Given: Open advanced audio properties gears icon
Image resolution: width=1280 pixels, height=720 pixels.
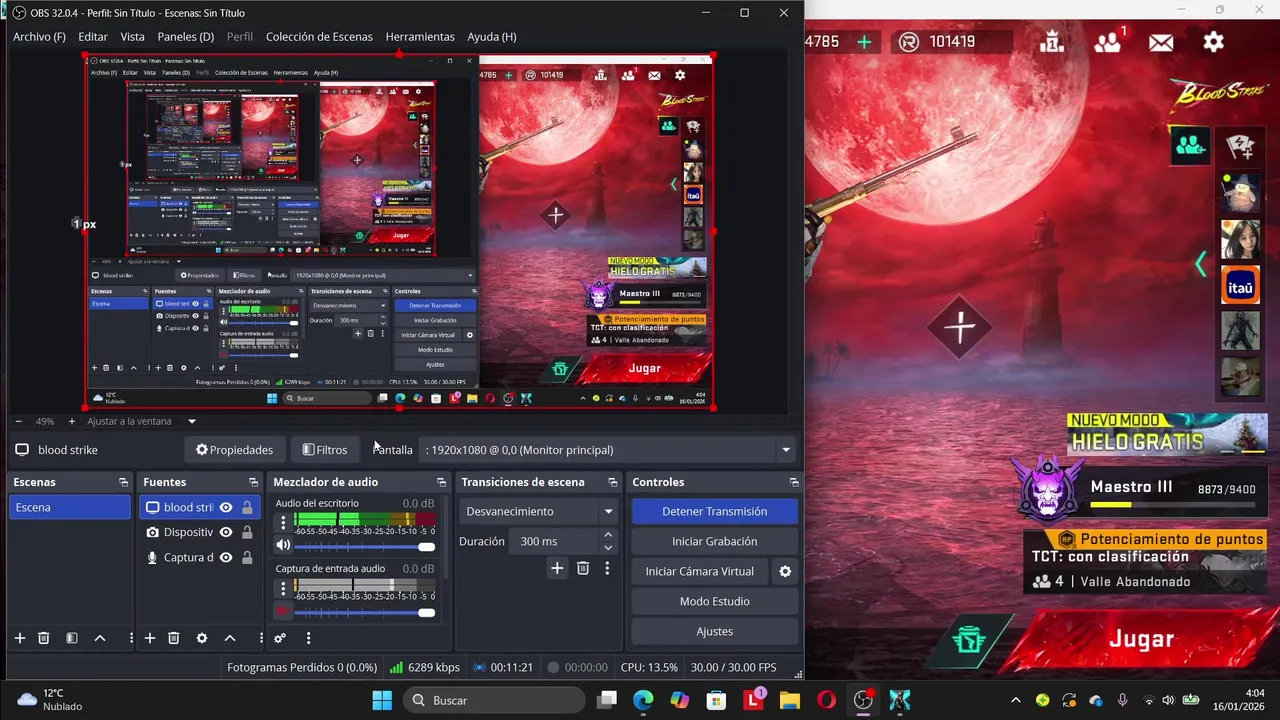Looking at the screenshot, I should tap(280, 638).
